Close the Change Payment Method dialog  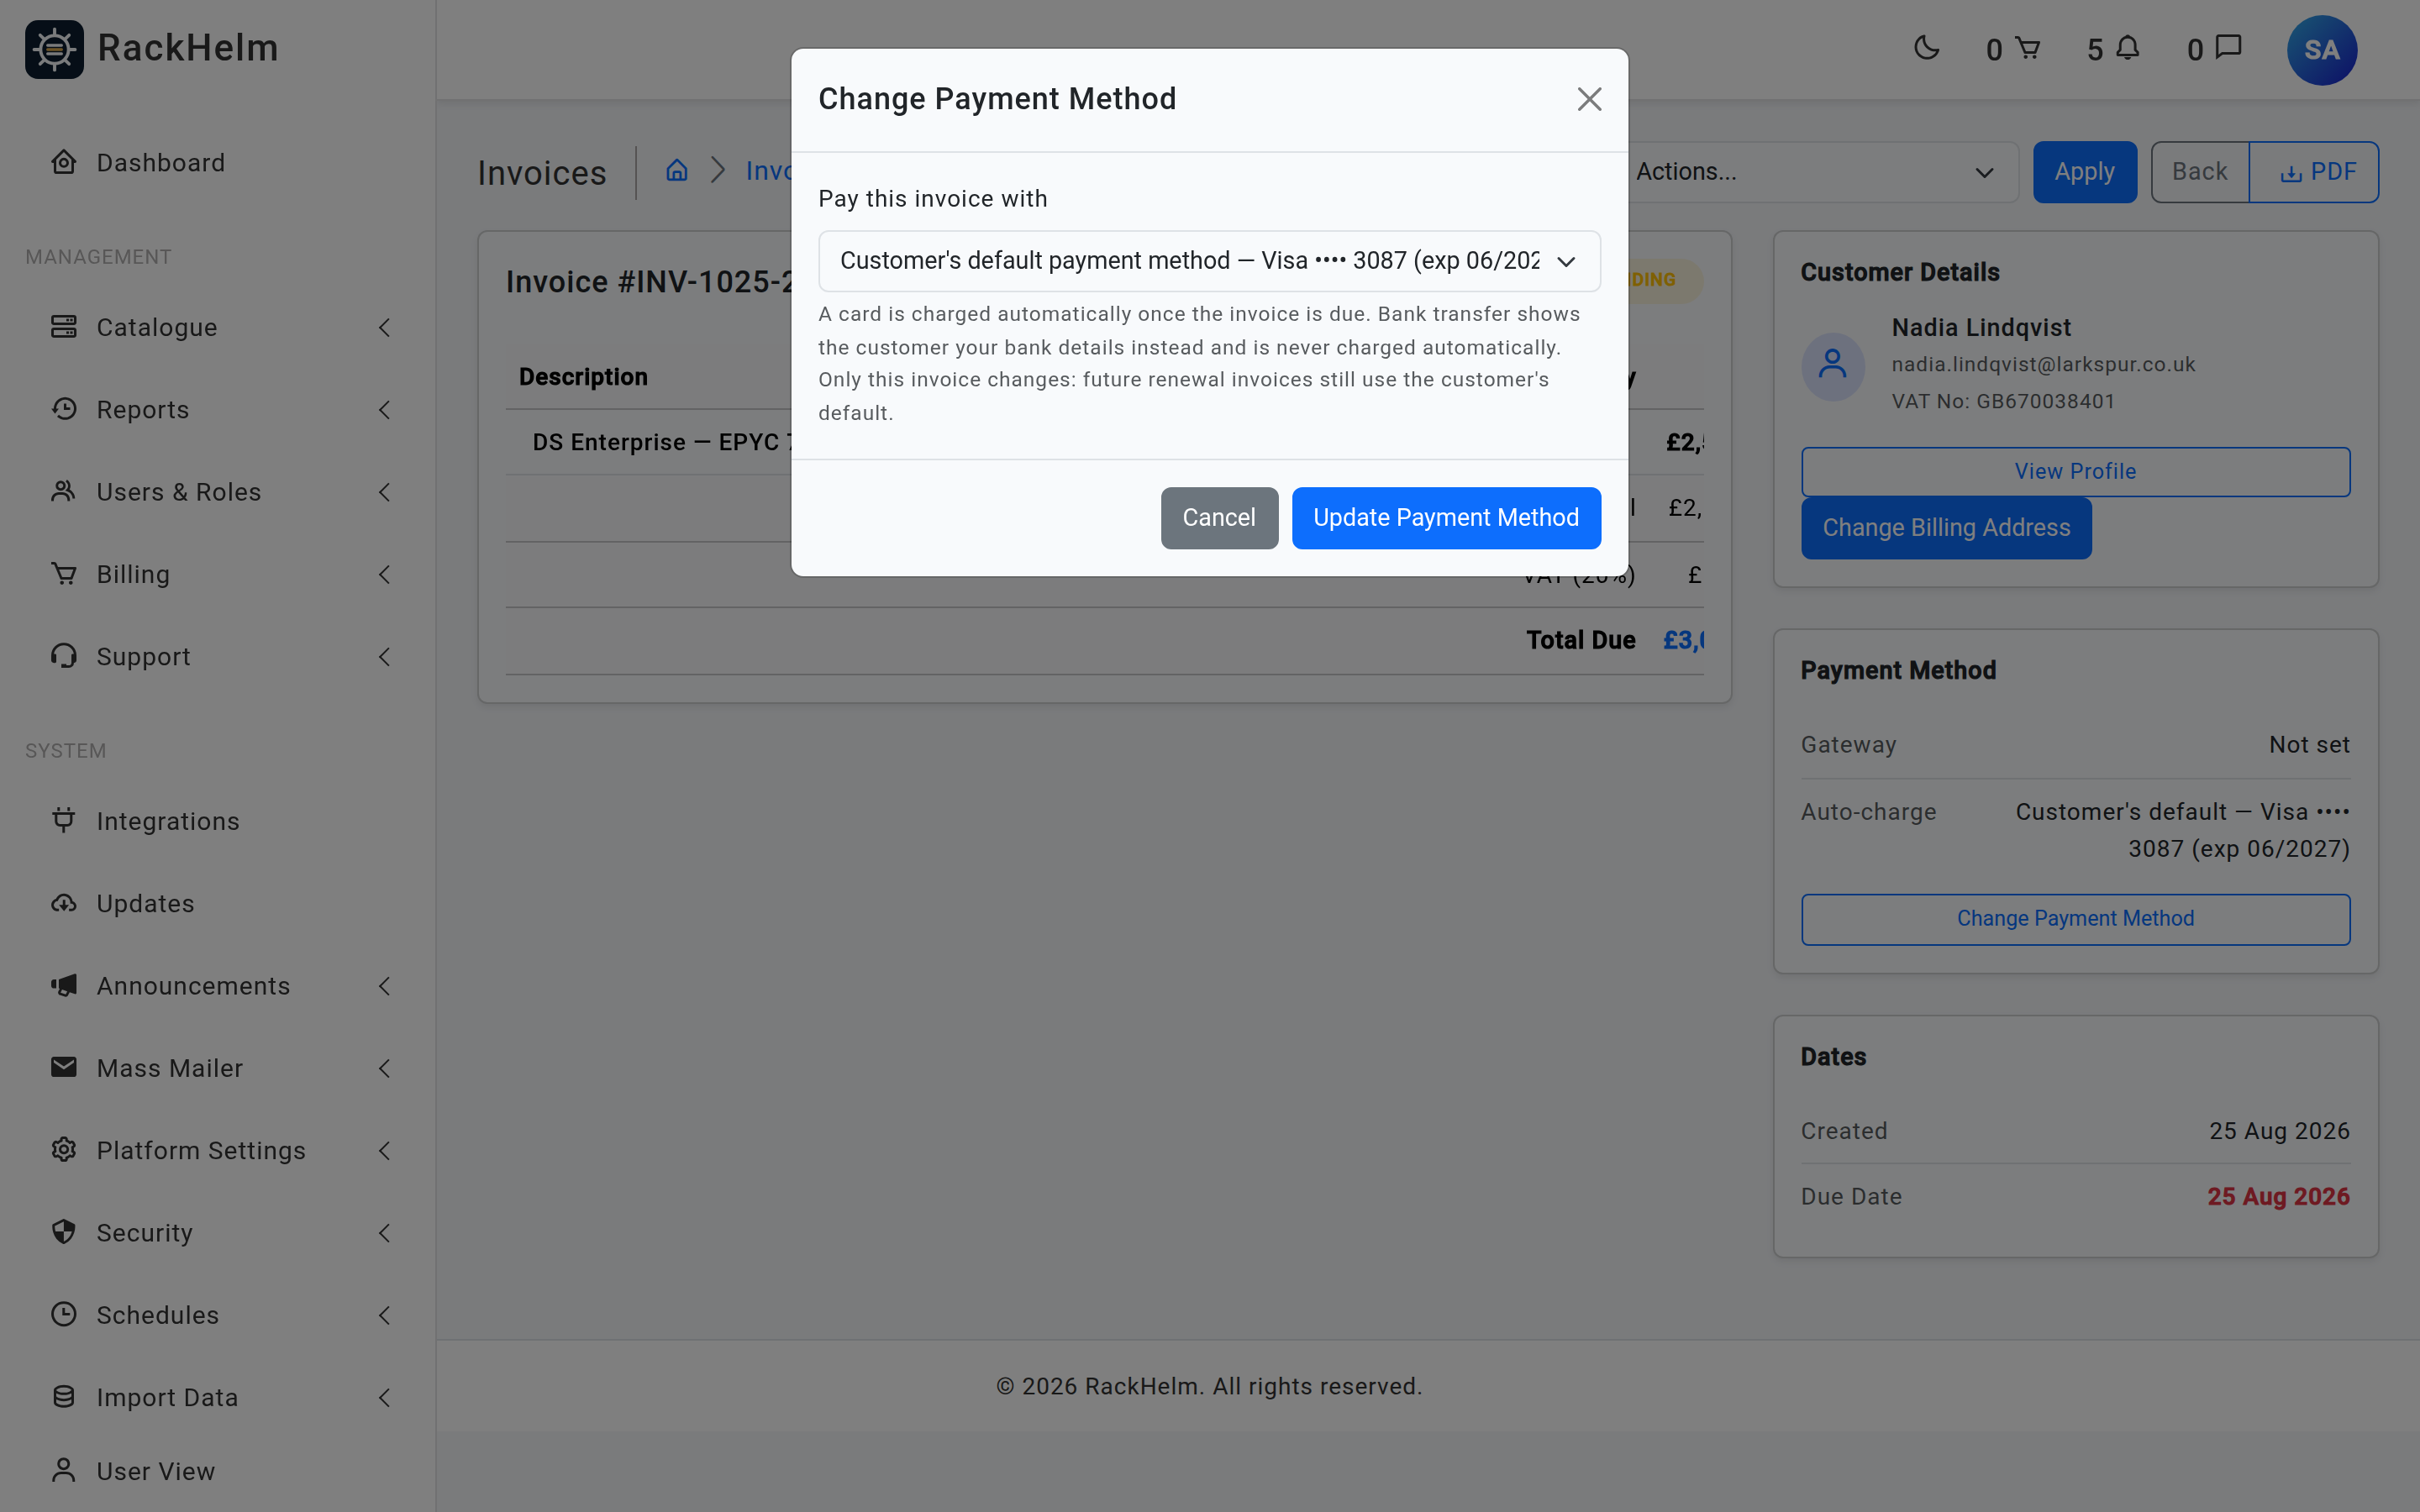[1589, 99]
